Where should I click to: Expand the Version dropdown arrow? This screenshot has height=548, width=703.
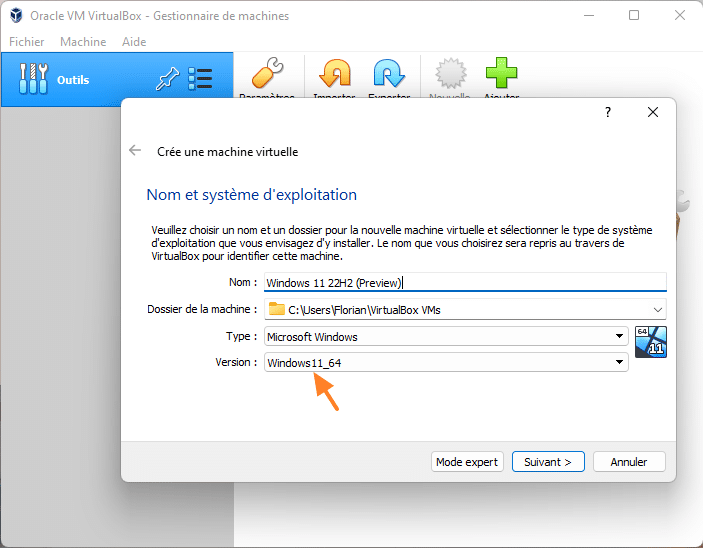tap(619, 362)
